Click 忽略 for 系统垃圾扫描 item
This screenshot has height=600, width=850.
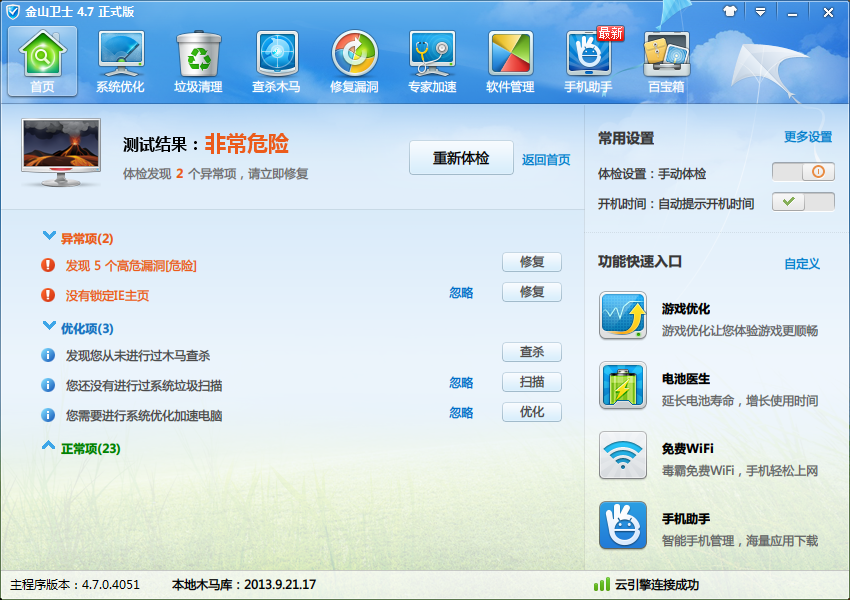461,383
